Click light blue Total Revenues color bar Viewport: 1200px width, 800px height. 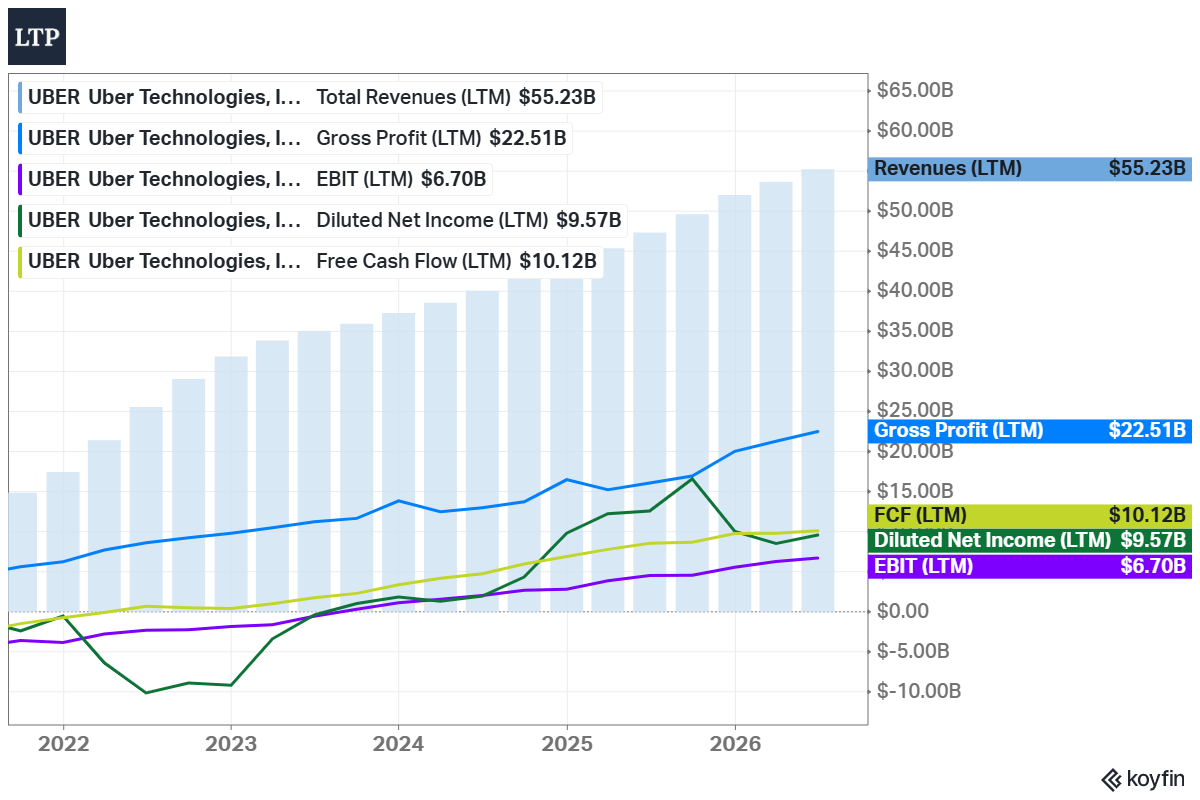(21, 98)
